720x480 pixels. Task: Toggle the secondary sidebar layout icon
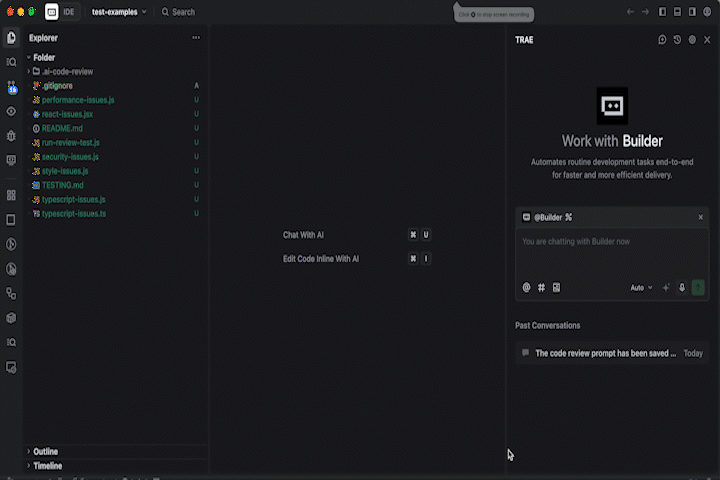pos(692,12)
